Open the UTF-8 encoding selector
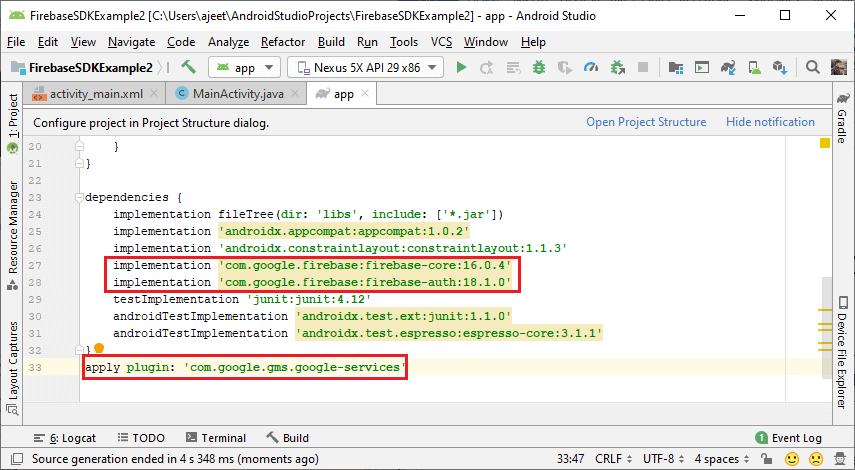Image resolution: width=855 pixels, height=470 pixels. 663,459
